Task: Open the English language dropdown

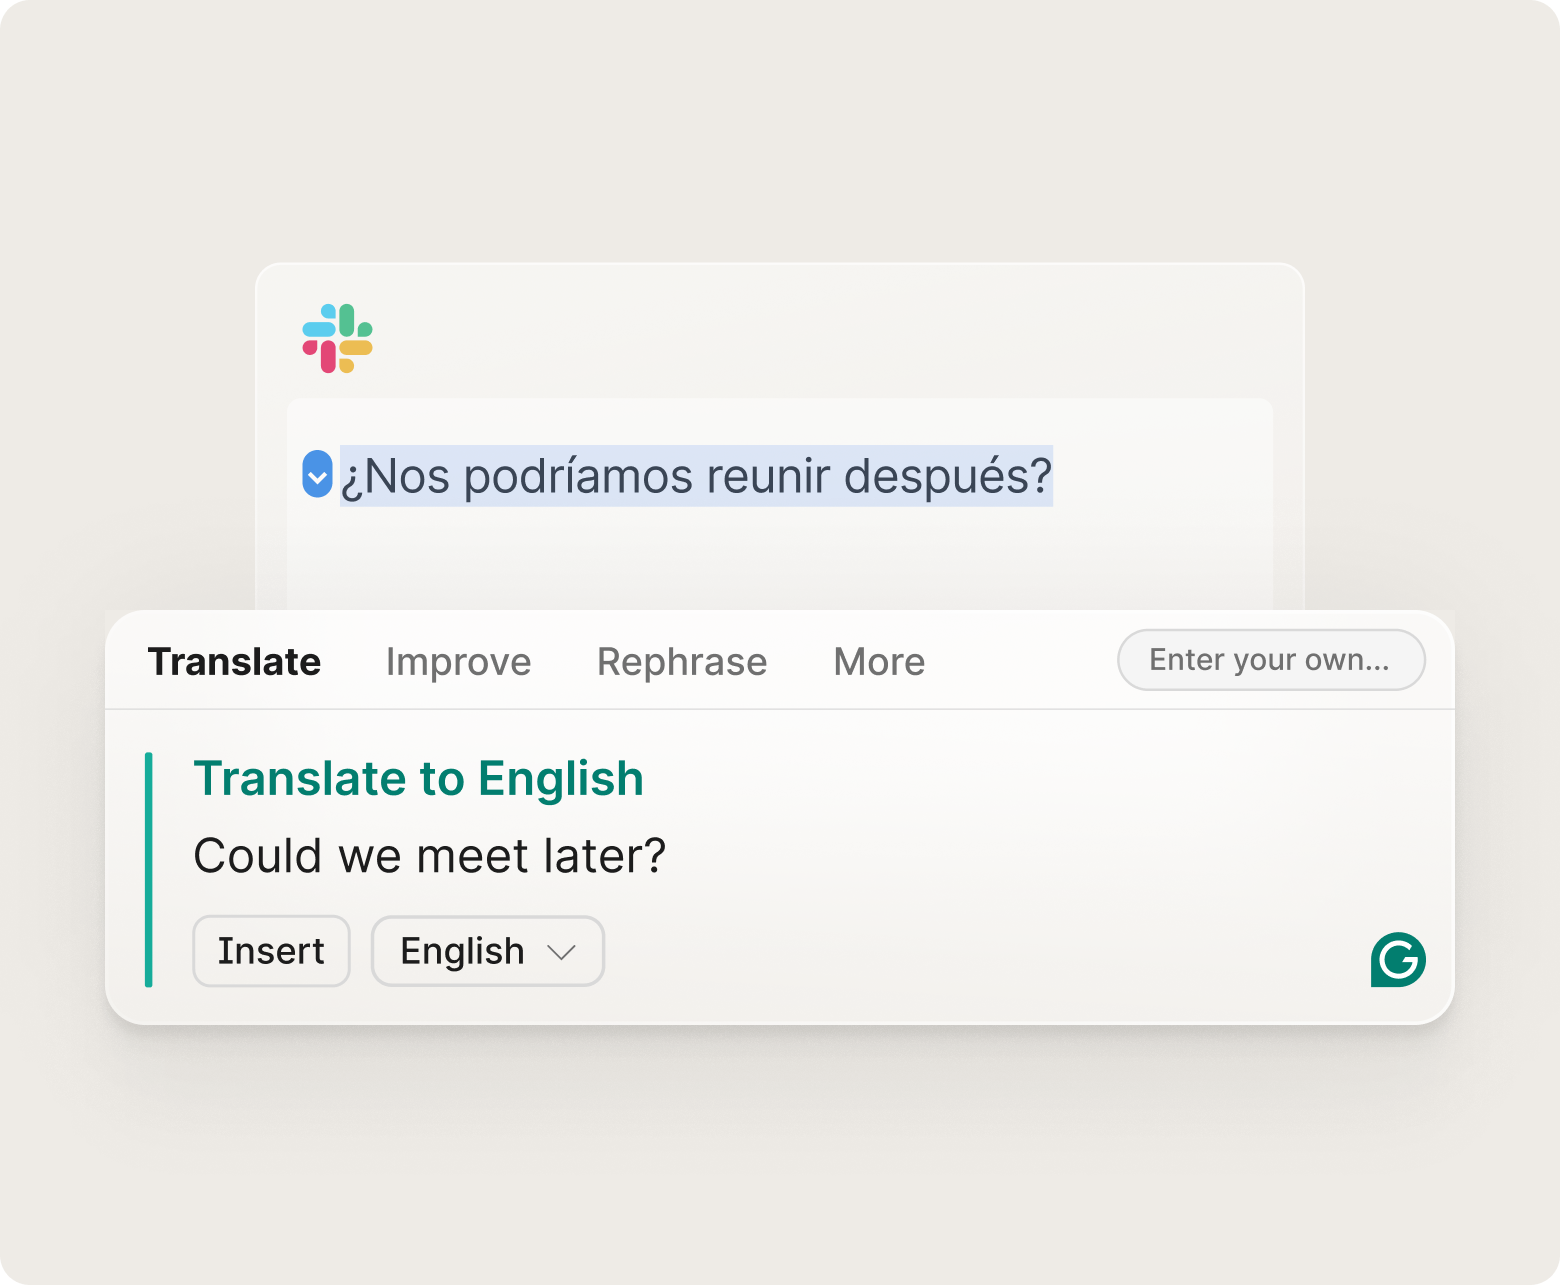Action: pos(487,951)
